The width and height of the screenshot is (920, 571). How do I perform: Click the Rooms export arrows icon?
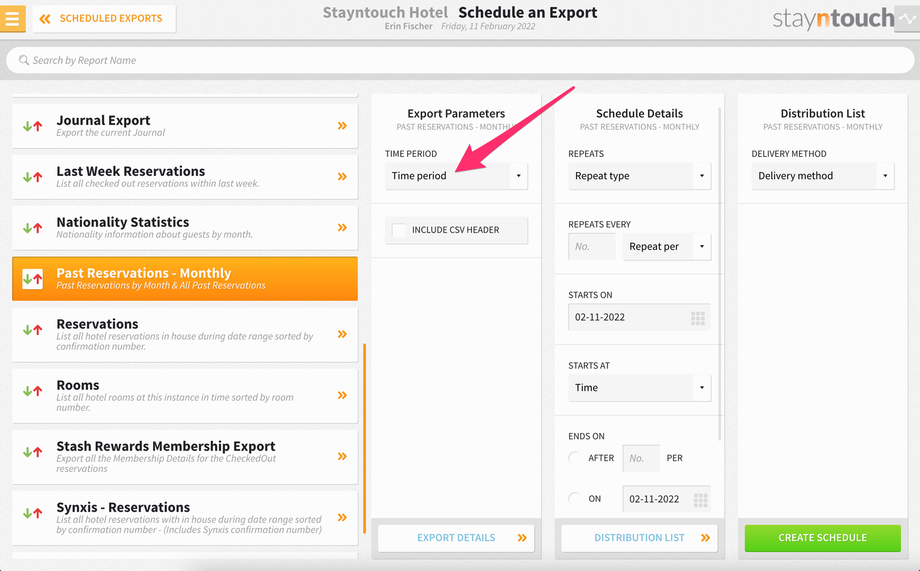coord(32,390)
